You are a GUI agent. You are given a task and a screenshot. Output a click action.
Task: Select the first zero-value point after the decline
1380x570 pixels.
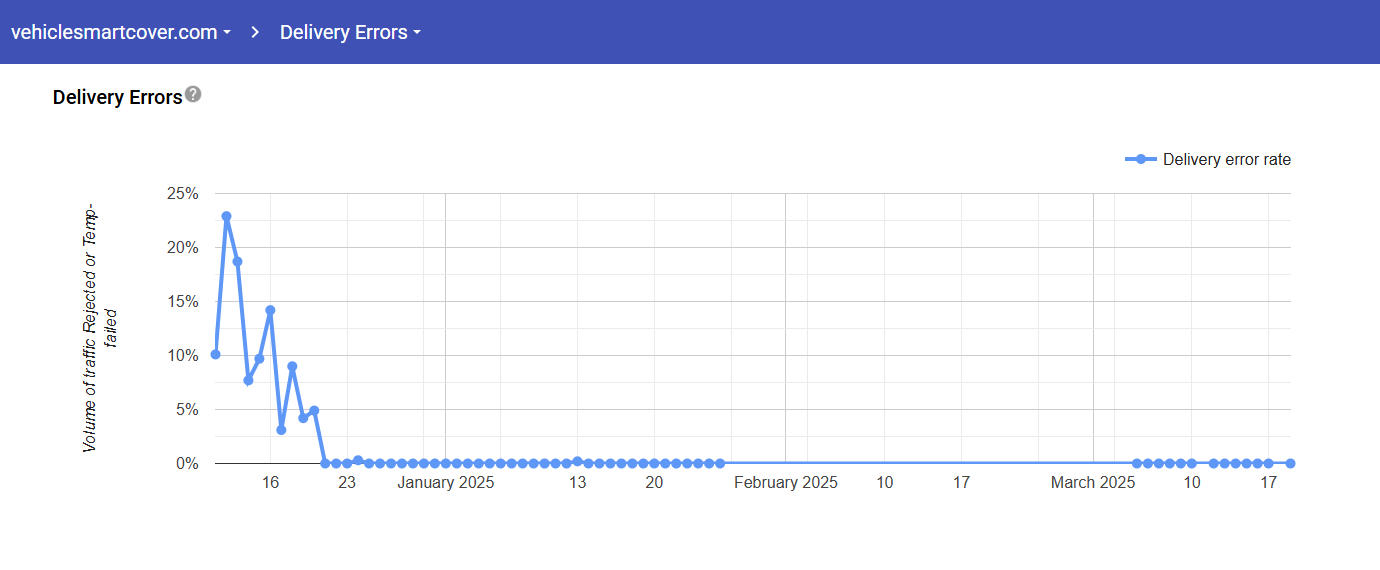[x=325, y=463]
